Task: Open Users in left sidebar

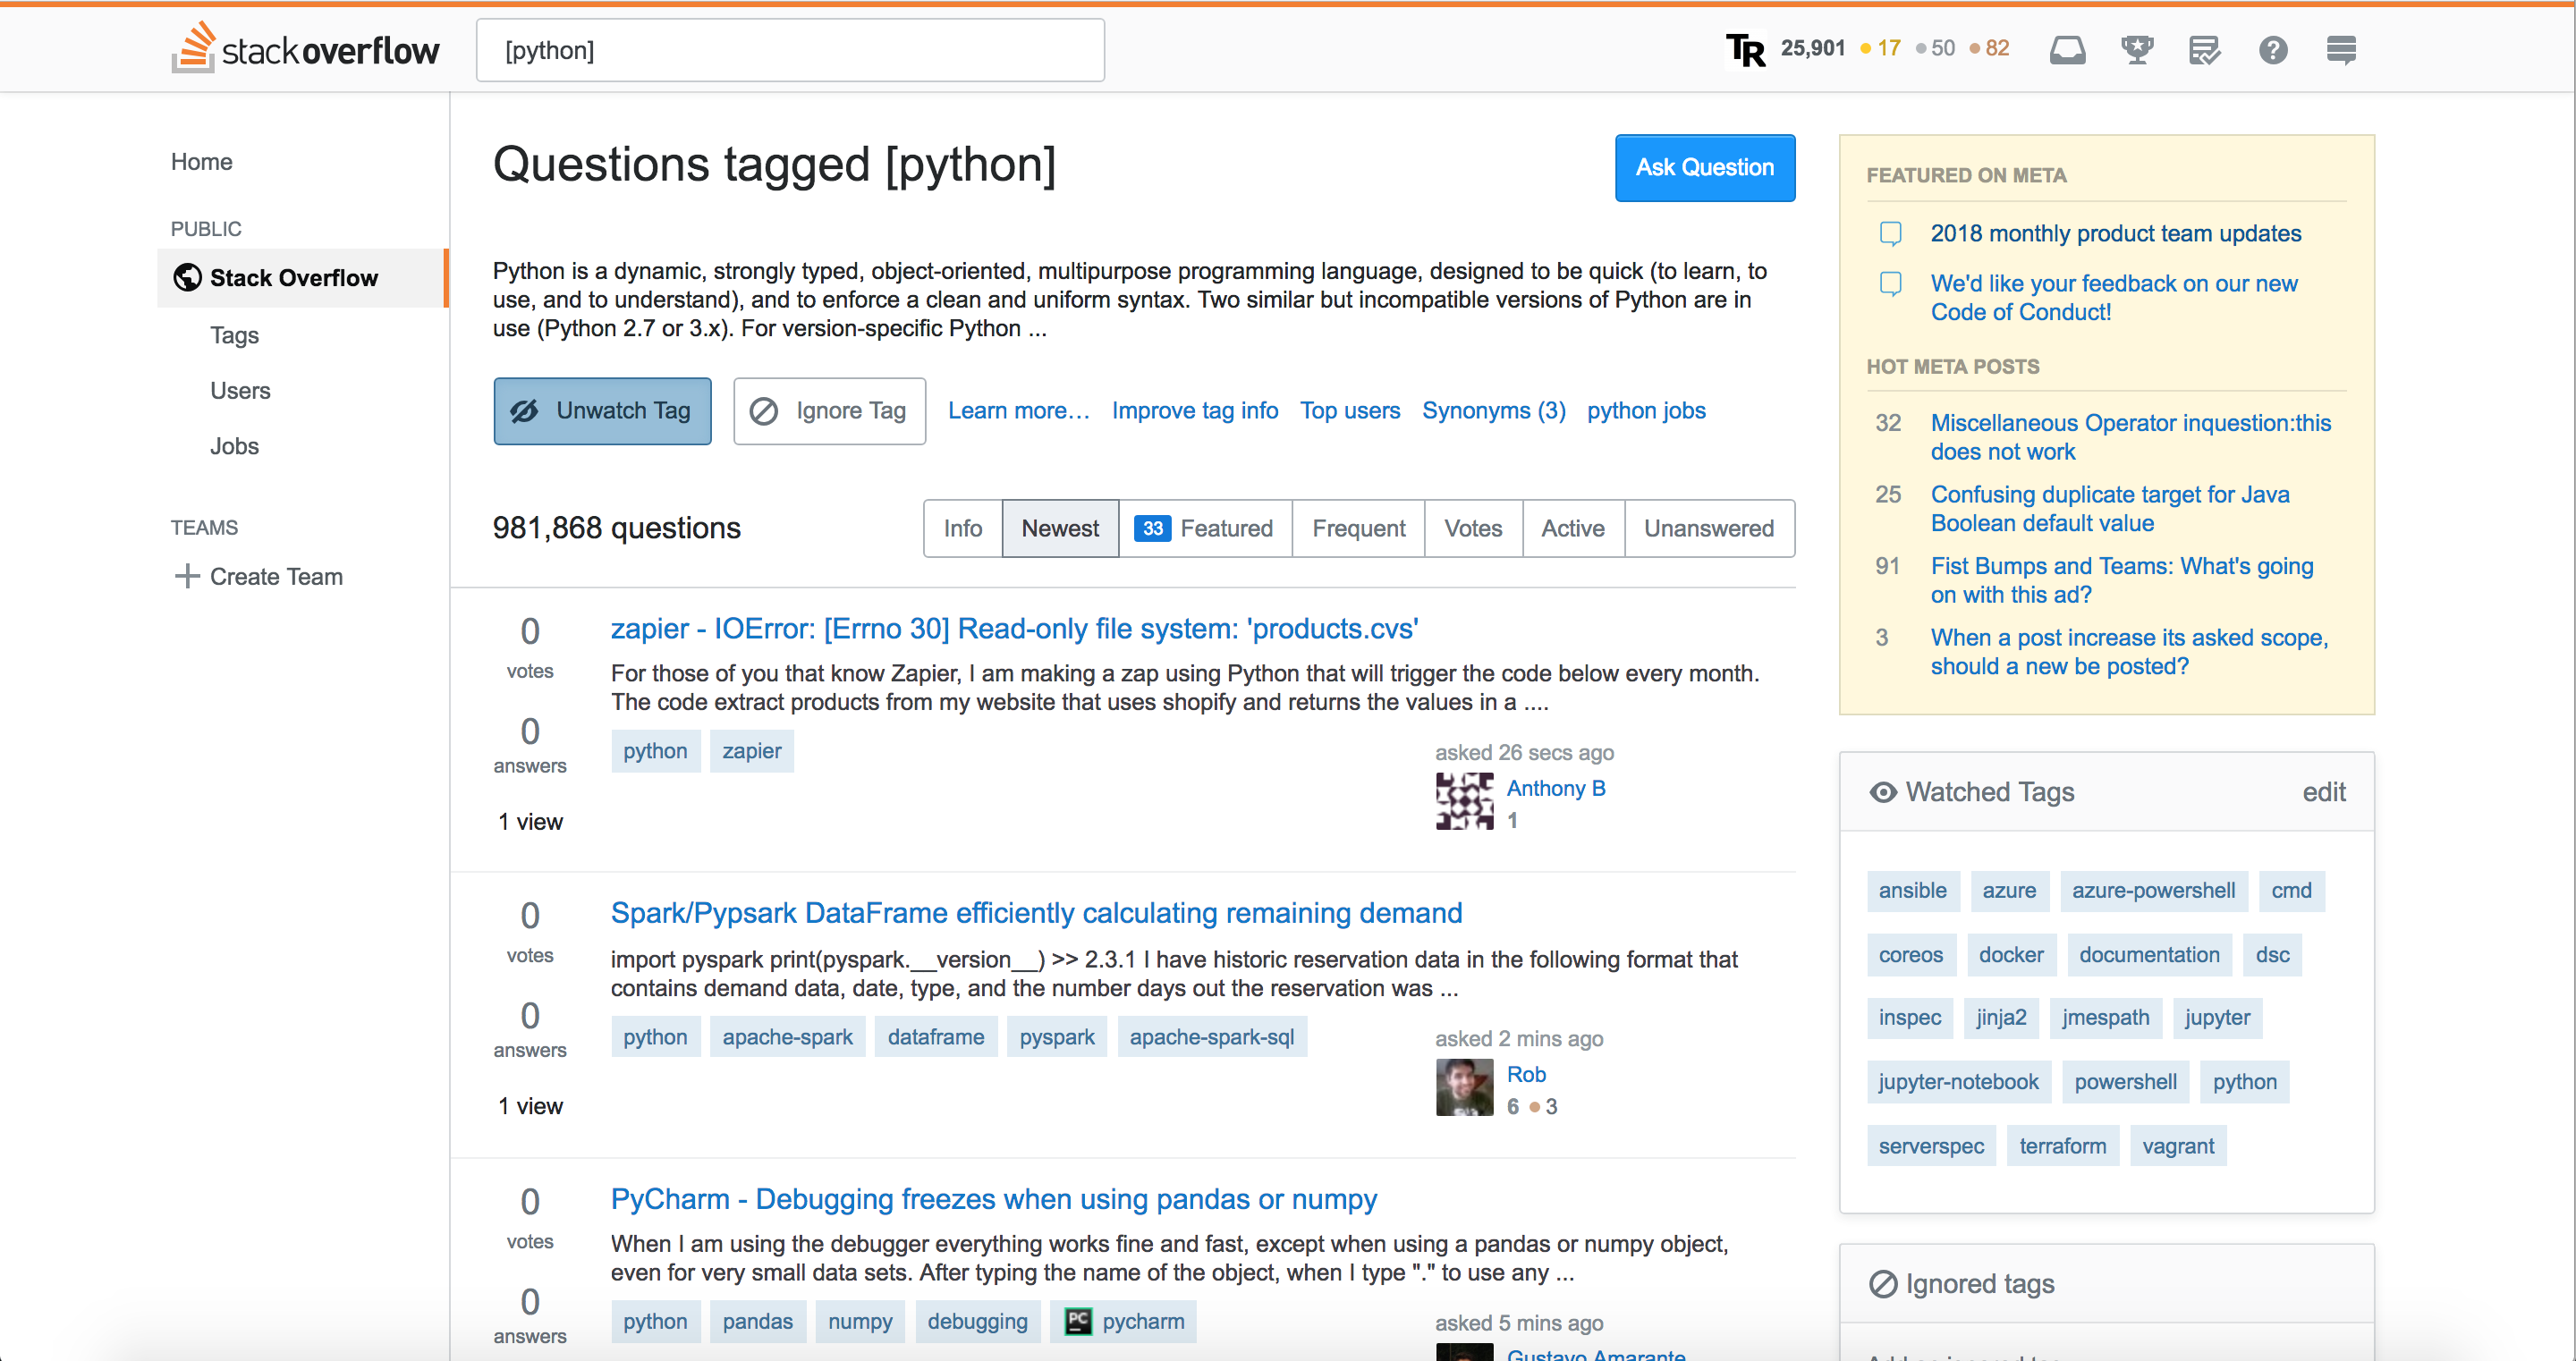Action: [x=240, y=391]
